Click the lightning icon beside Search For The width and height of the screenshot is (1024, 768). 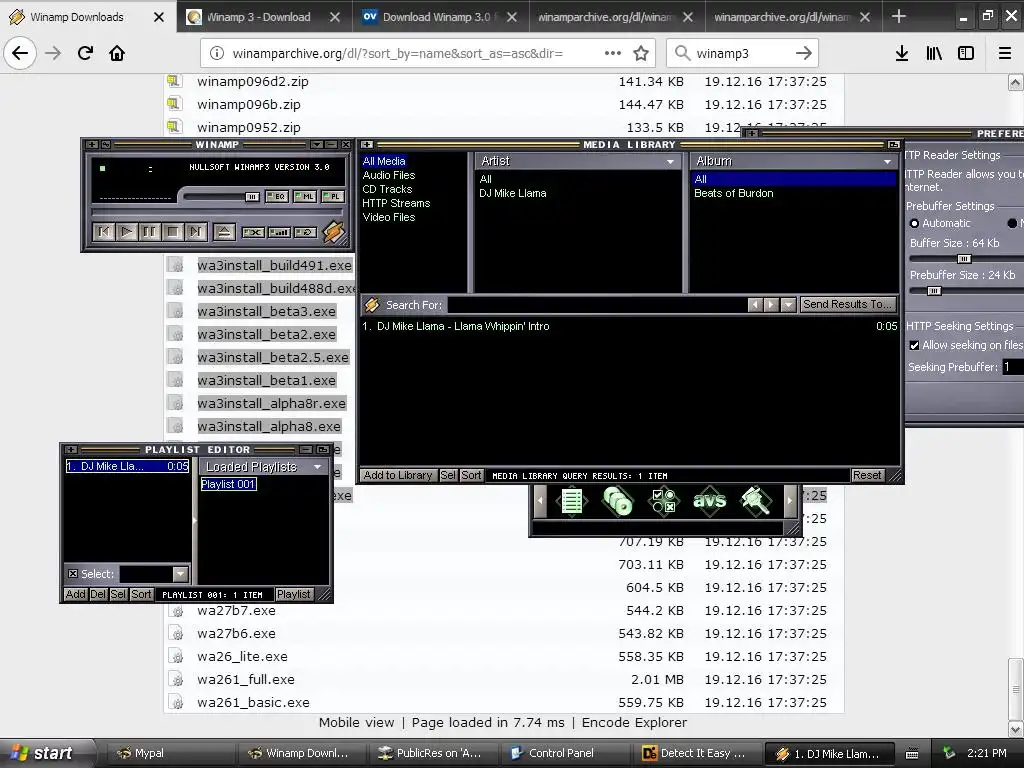coord(372,305)
